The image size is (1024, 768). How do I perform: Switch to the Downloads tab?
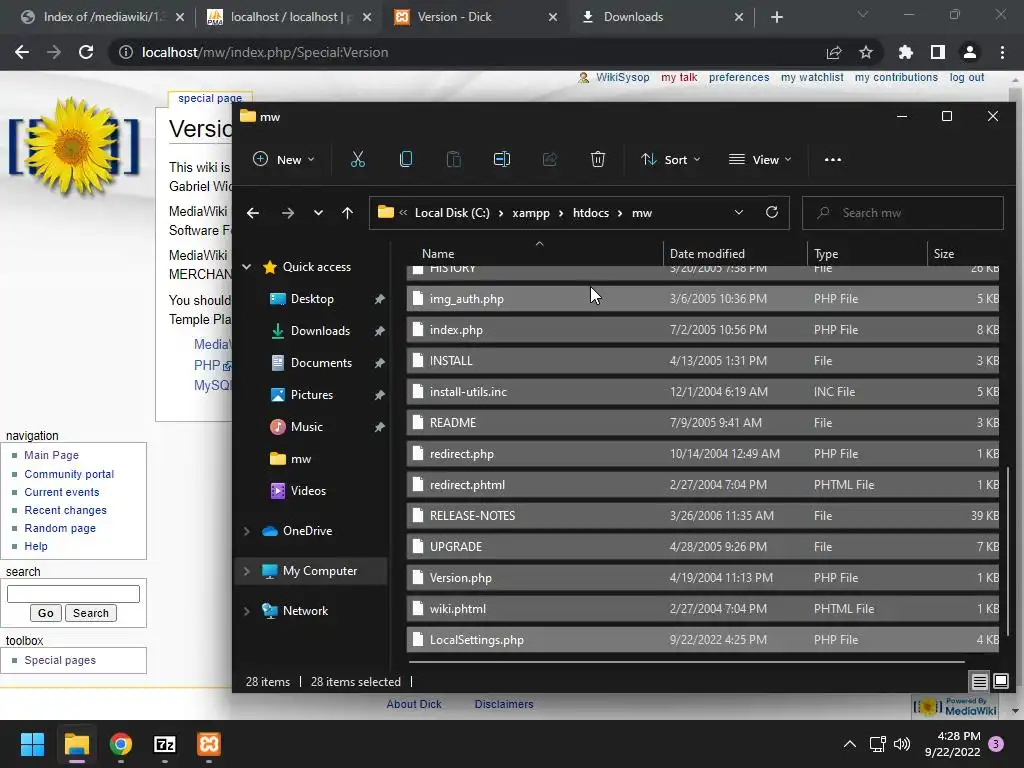point(662,17)
